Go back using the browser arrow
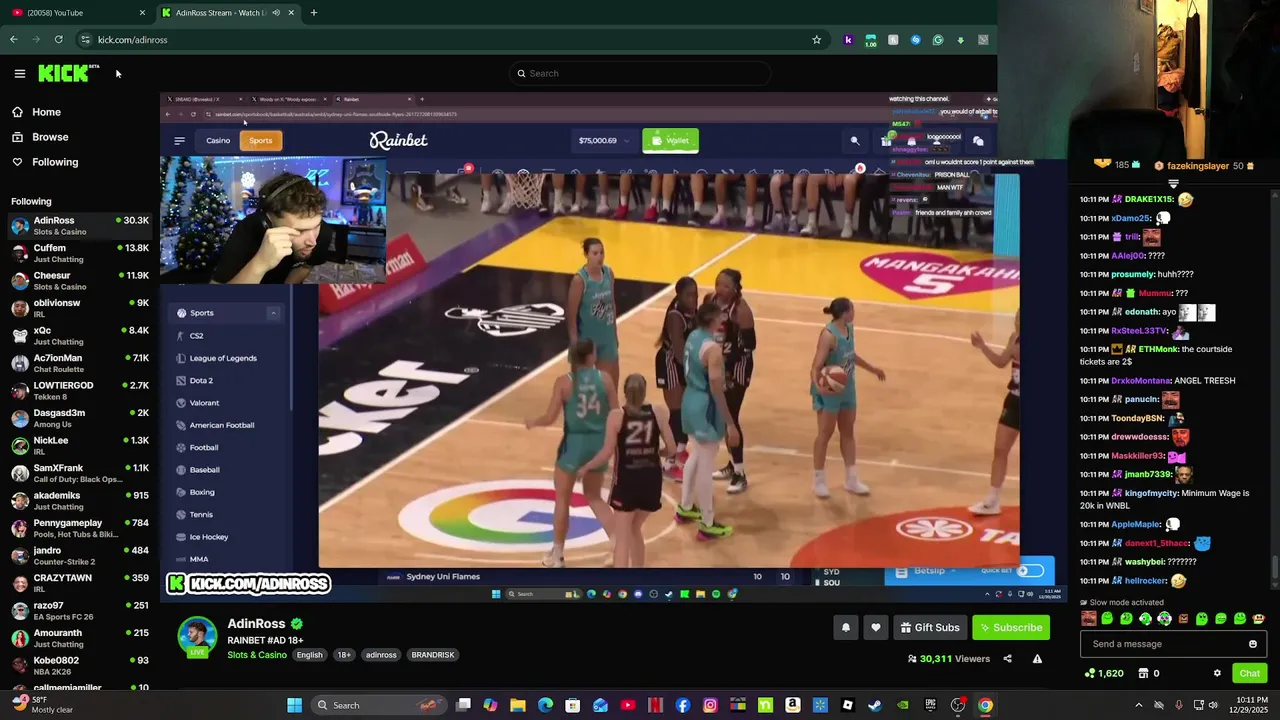1280x720 pixels. click(13, 40)
